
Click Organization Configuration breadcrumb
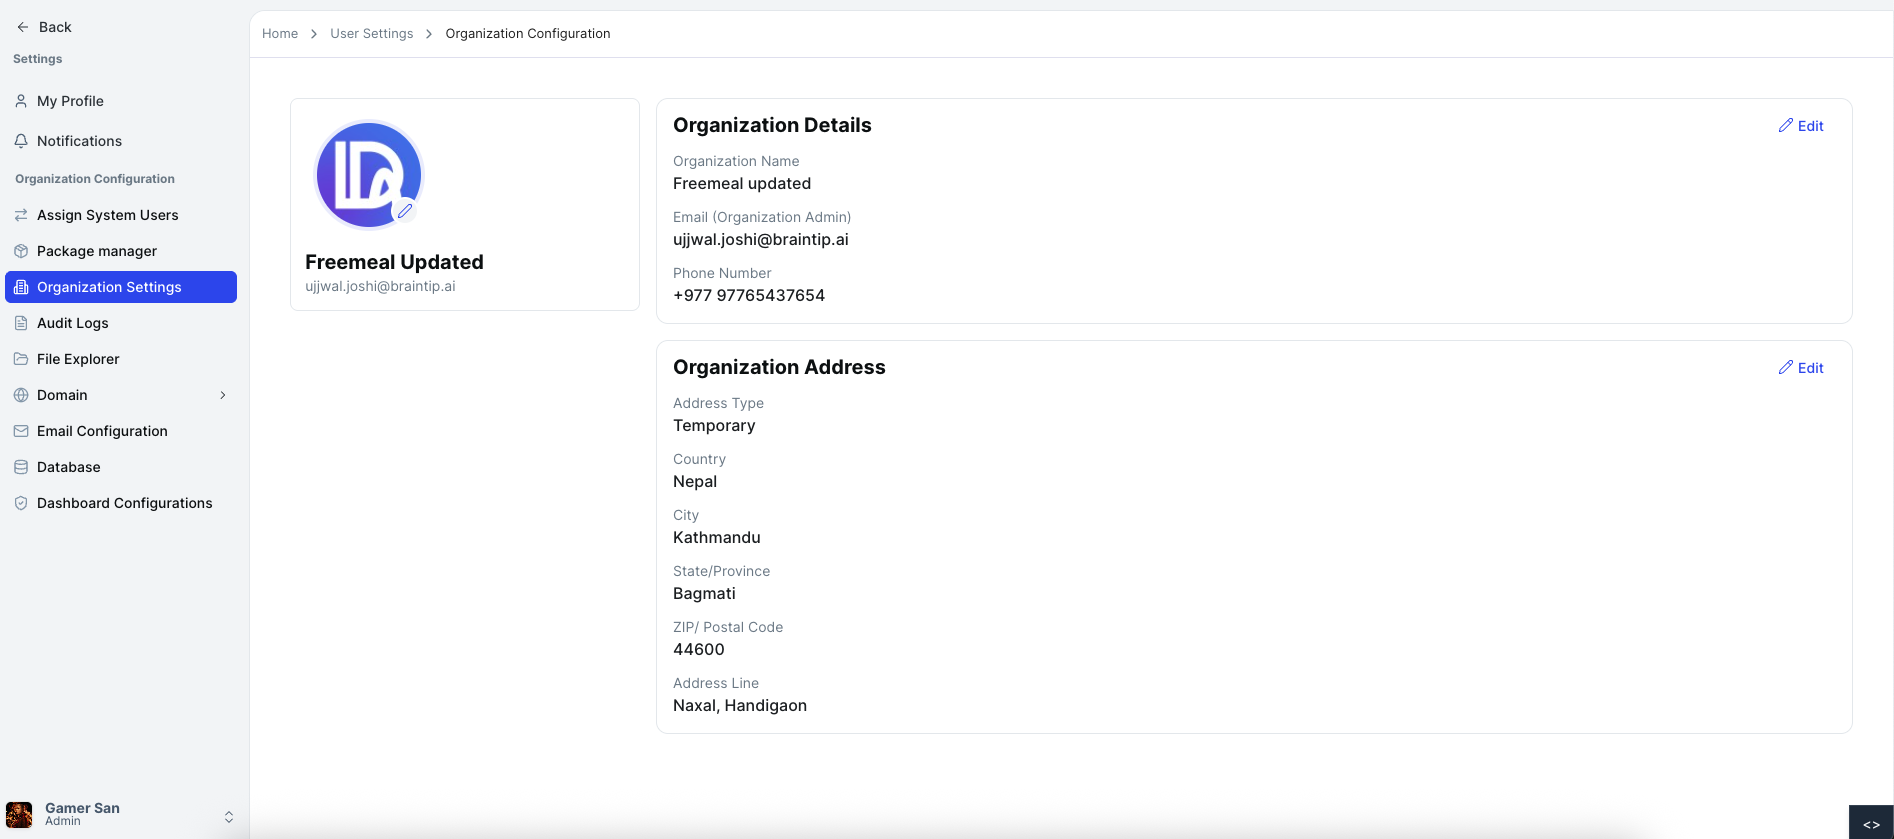(x=528, y=33)
